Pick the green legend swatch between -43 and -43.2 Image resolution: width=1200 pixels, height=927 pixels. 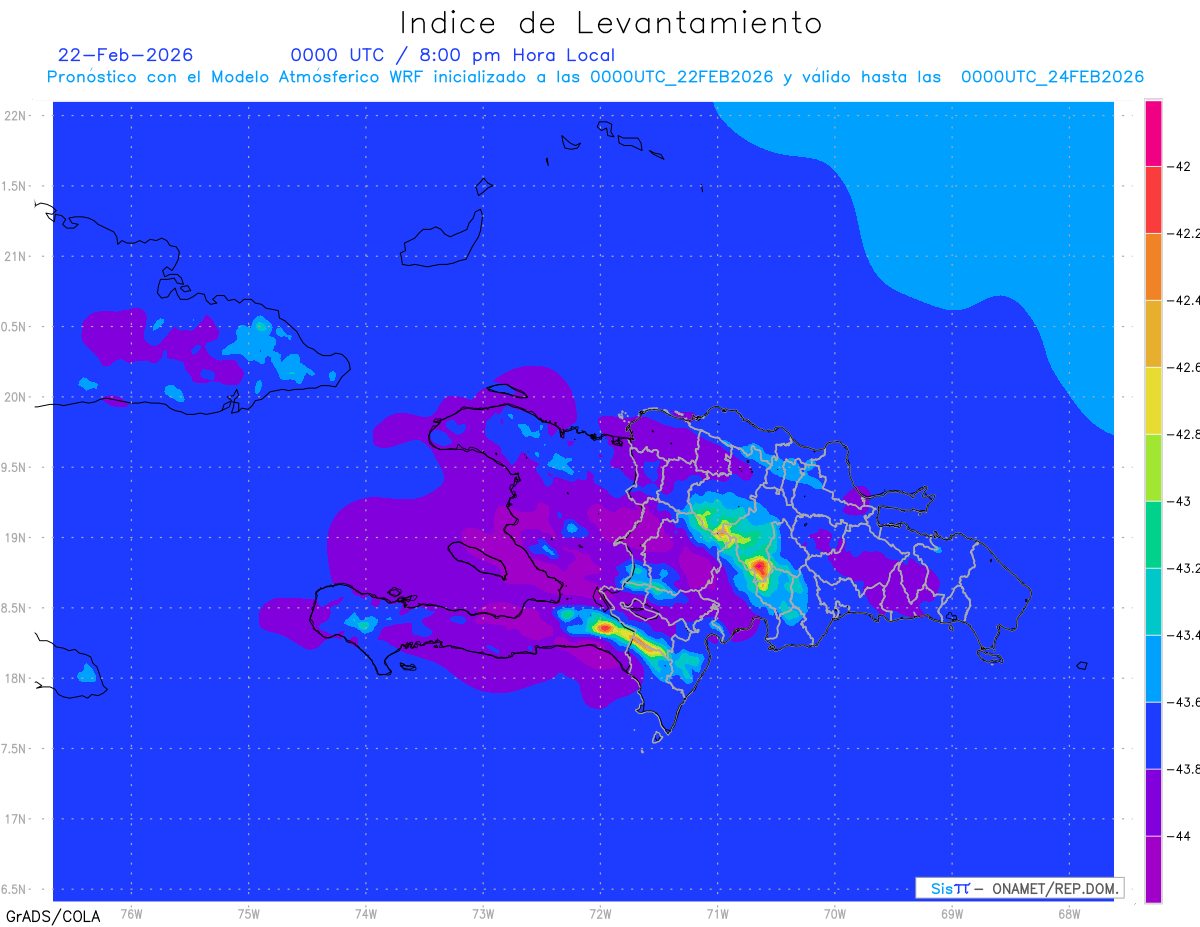click(1153, 535)
